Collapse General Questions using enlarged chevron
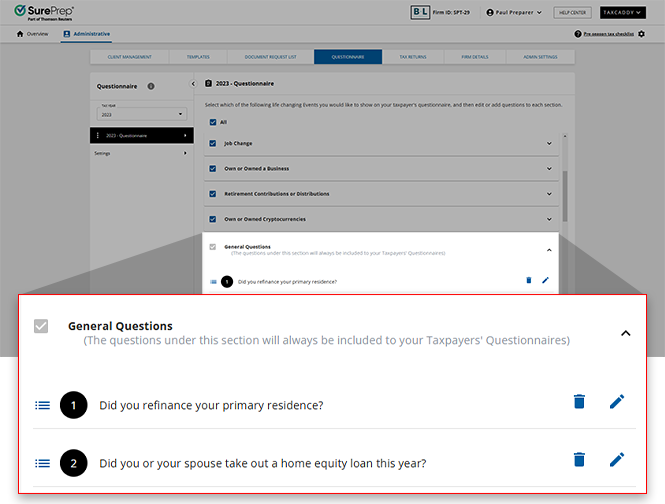Viewport: 665px width, 504px height. (626, 333)
